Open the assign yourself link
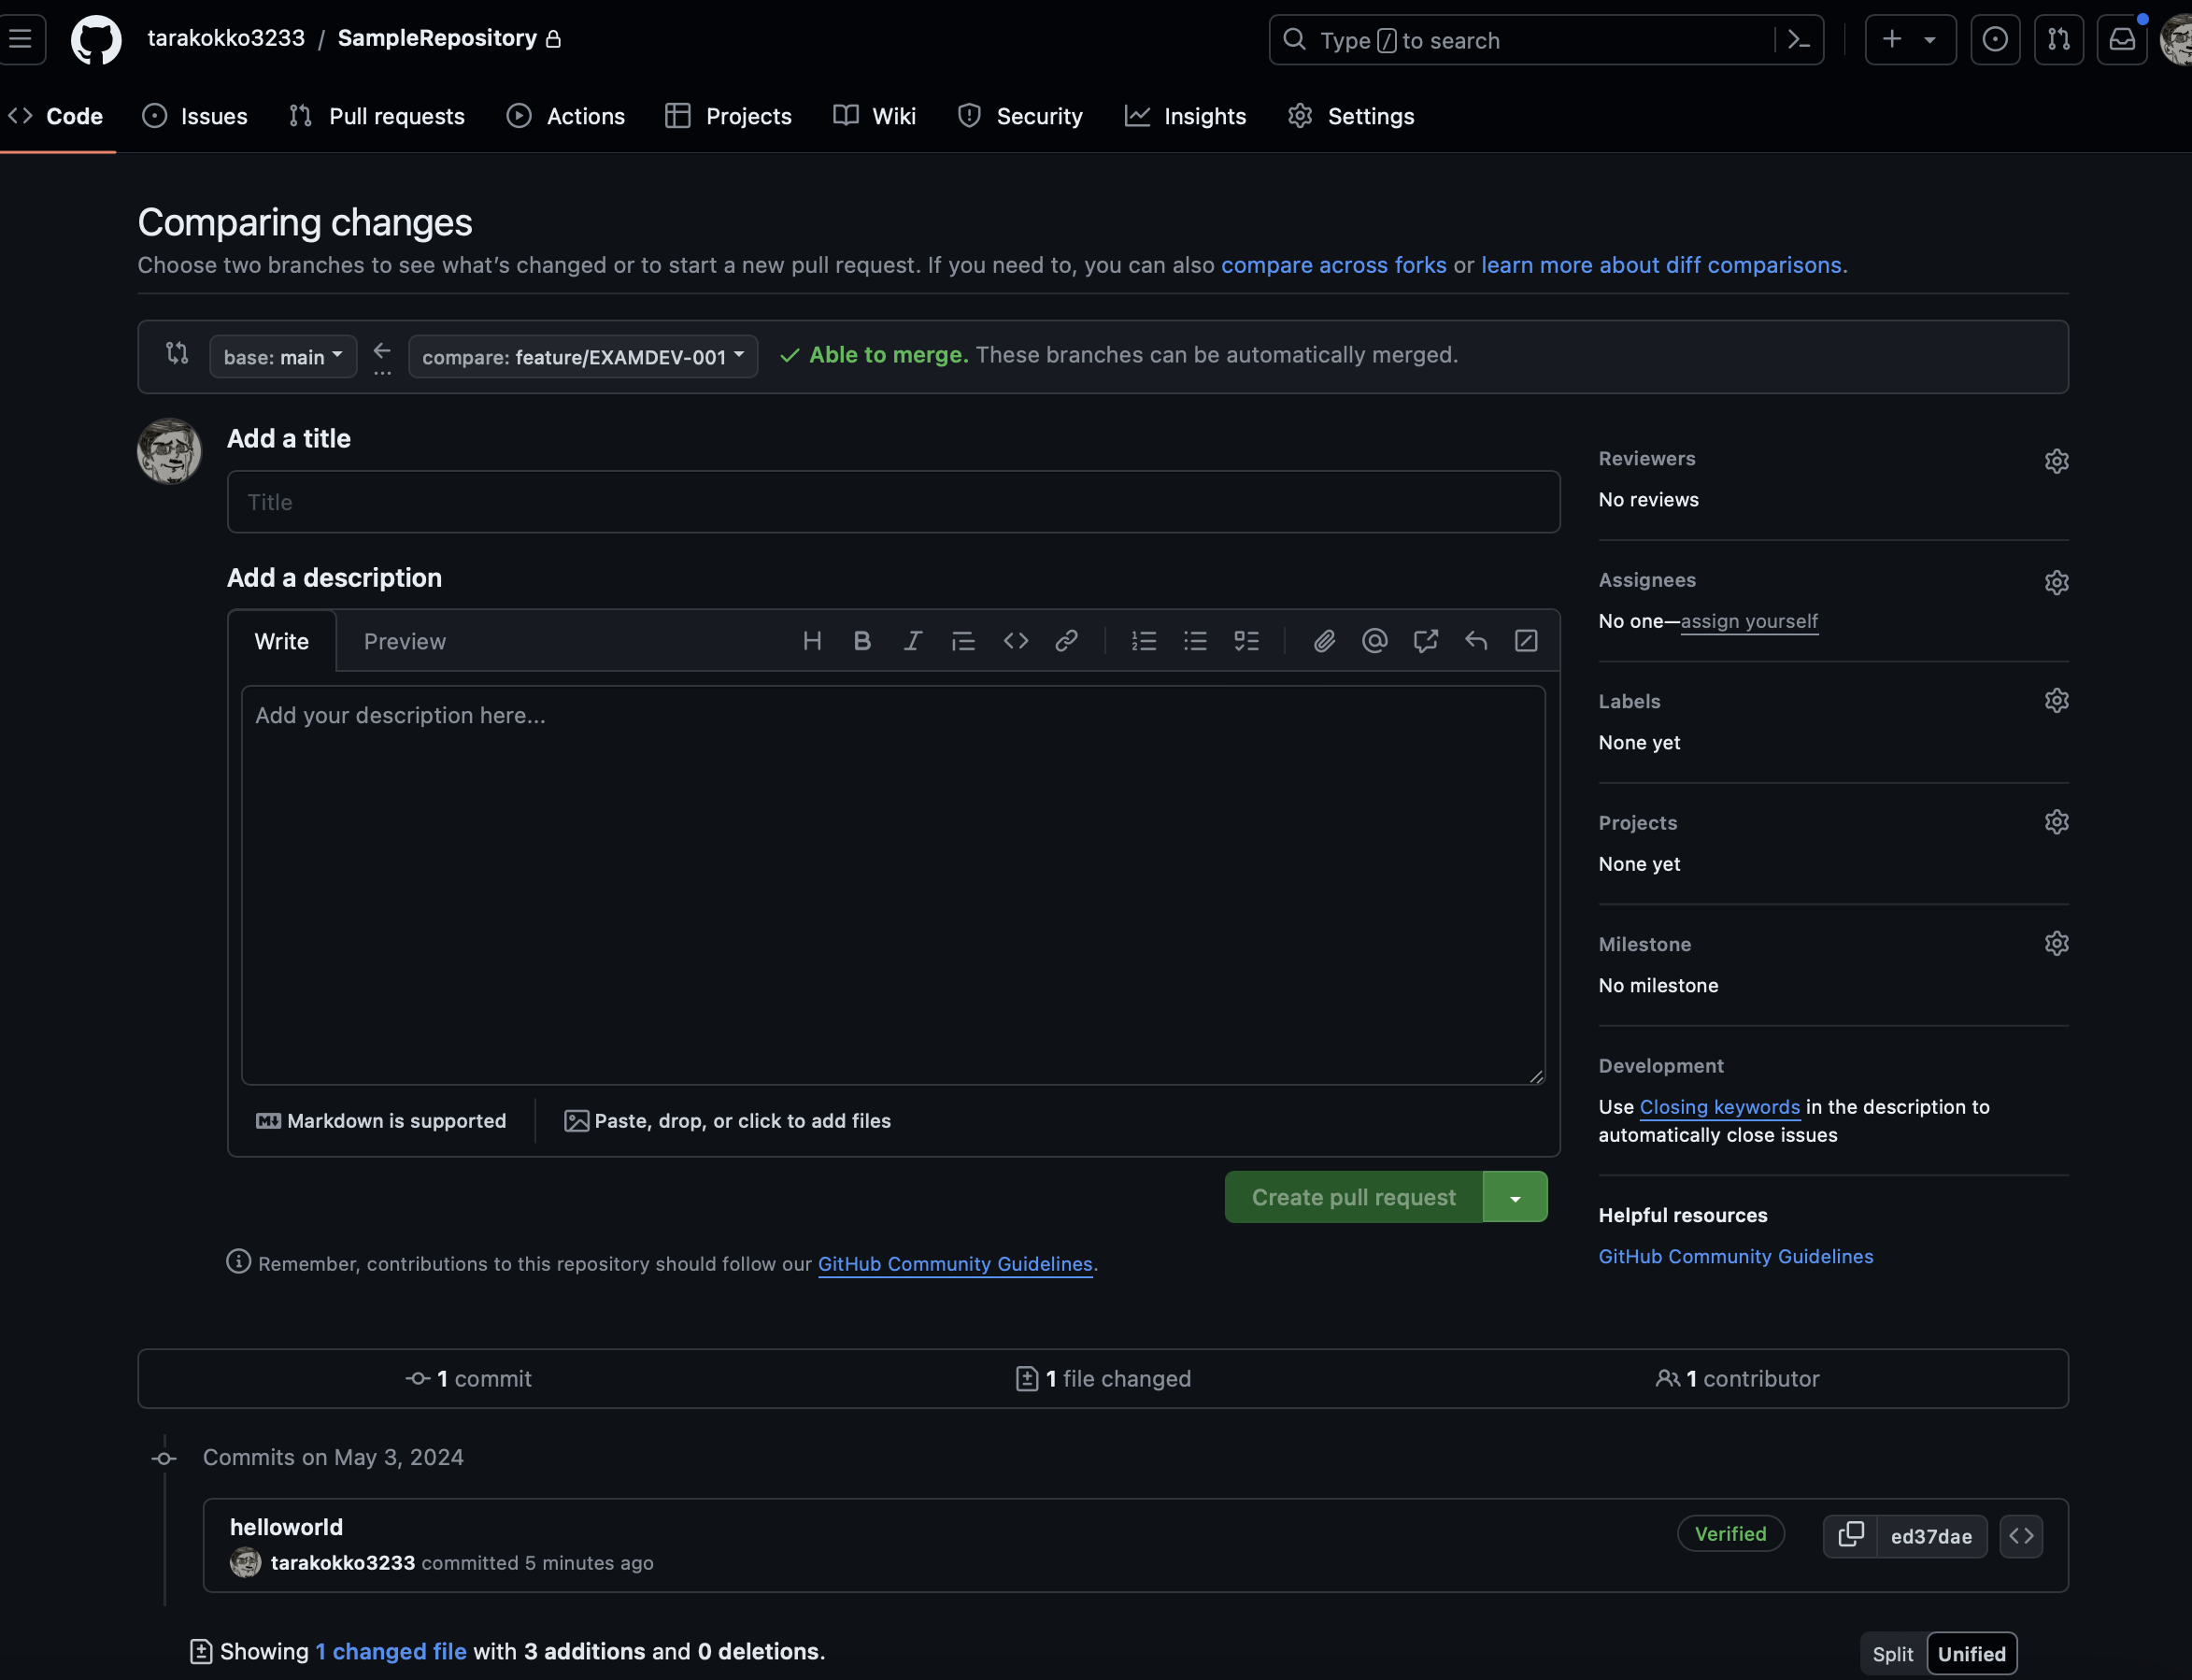This screenshot has width=2192, height=1680. [x=1749, y=621]
